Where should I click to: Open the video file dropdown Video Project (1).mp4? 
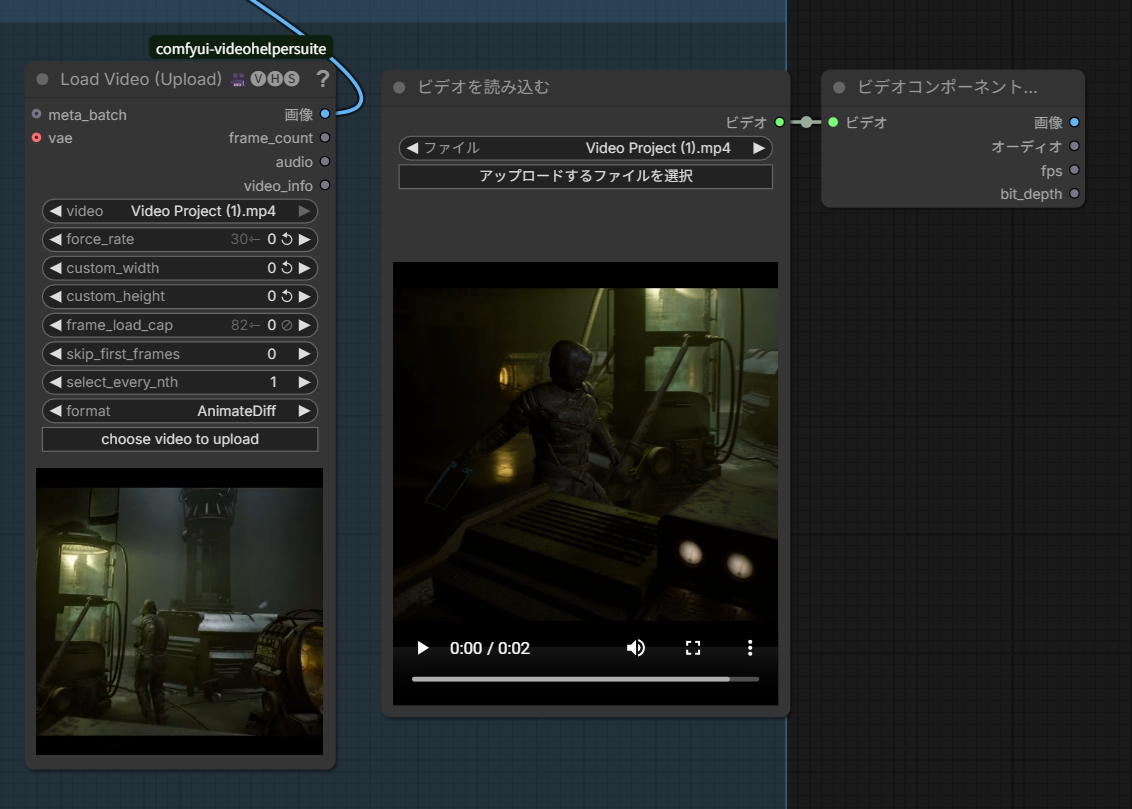[180, 211]
